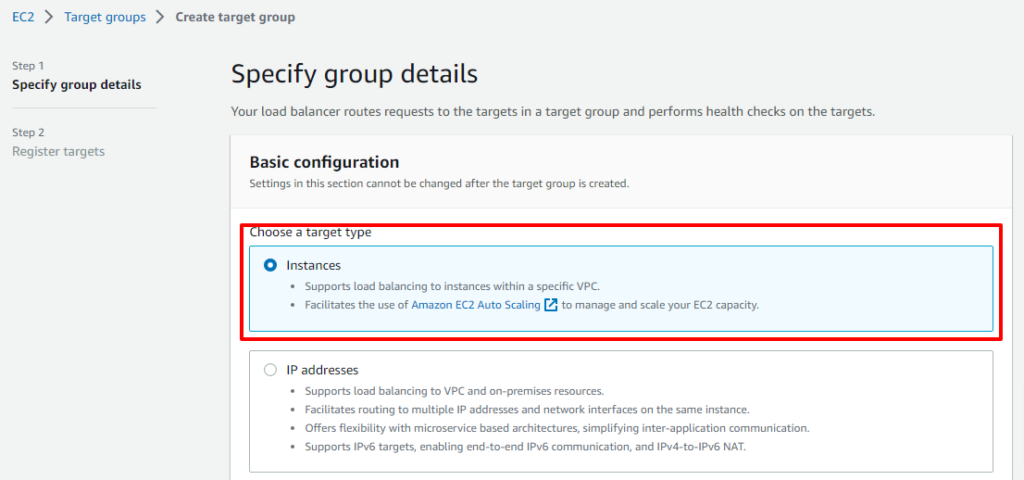Go to Register targets wizard step
The height and width of the screenshot is (480, 1024).
(x=59, y=152)
